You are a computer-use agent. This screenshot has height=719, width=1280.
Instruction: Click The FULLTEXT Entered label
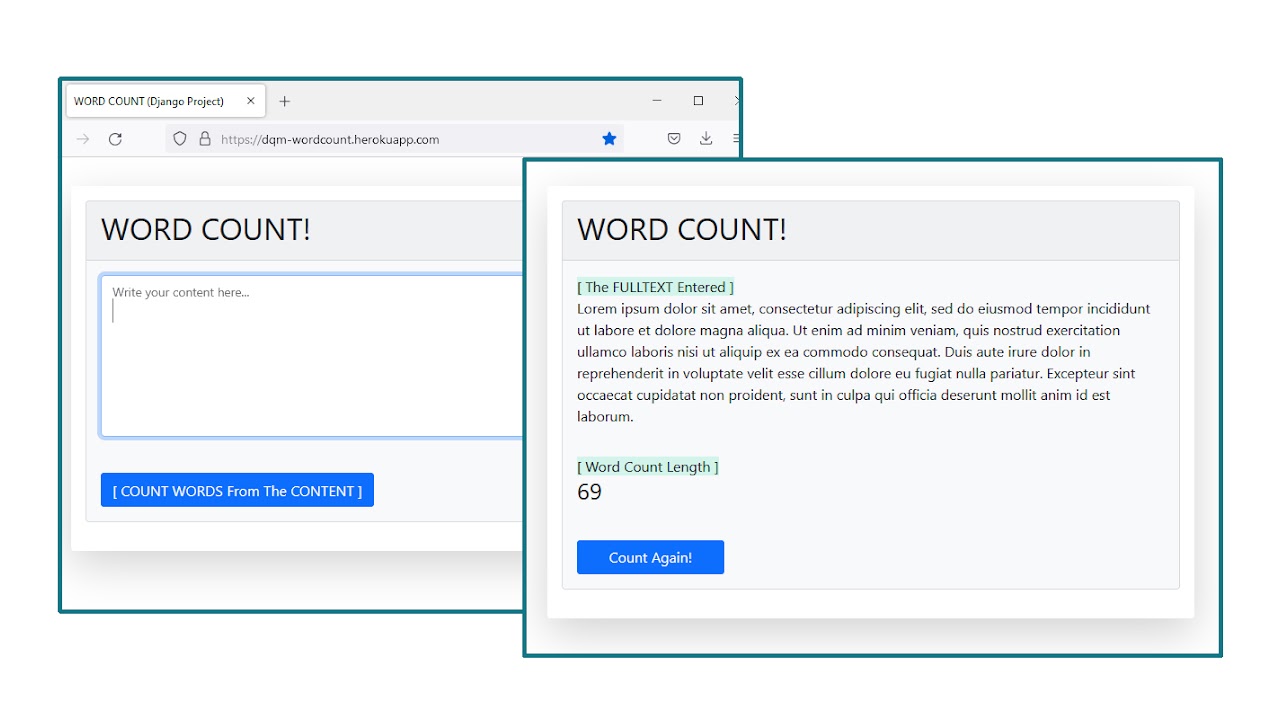pyautogui.click(x=655, y=287)
